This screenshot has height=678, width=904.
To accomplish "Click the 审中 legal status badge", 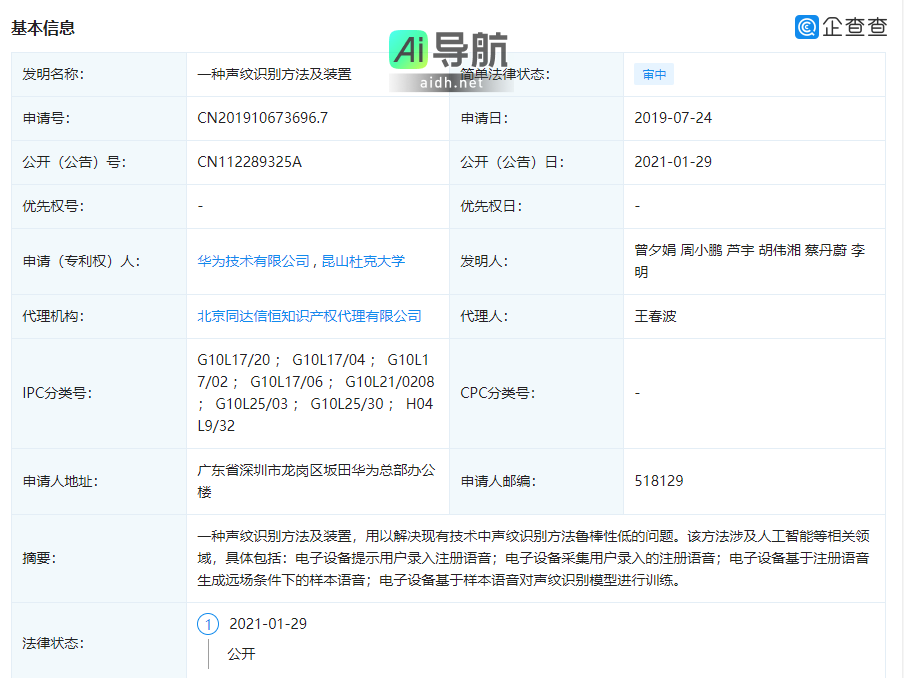I will [654, 74].
